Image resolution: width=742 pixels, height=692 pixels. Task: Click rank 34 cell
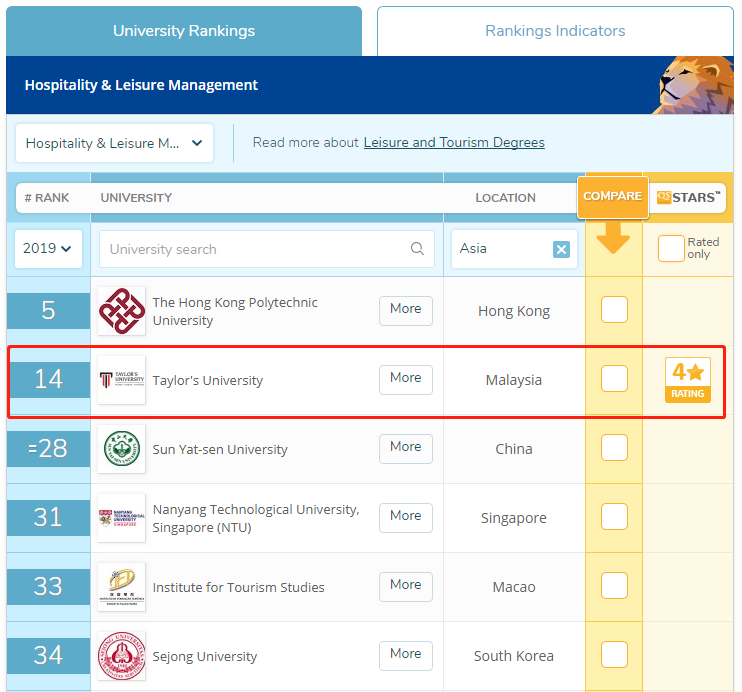tap(48, 656)
